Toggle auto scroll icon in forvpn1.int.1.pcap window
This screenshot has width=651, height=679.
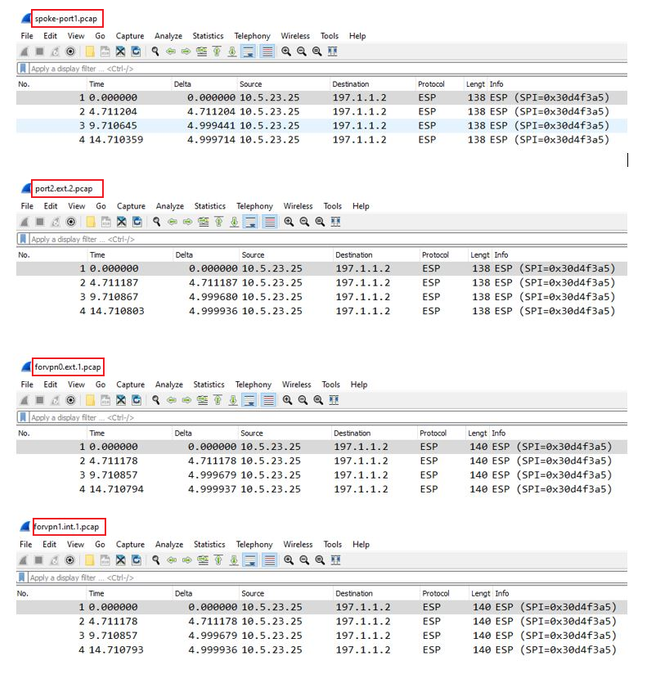(250, 560)
